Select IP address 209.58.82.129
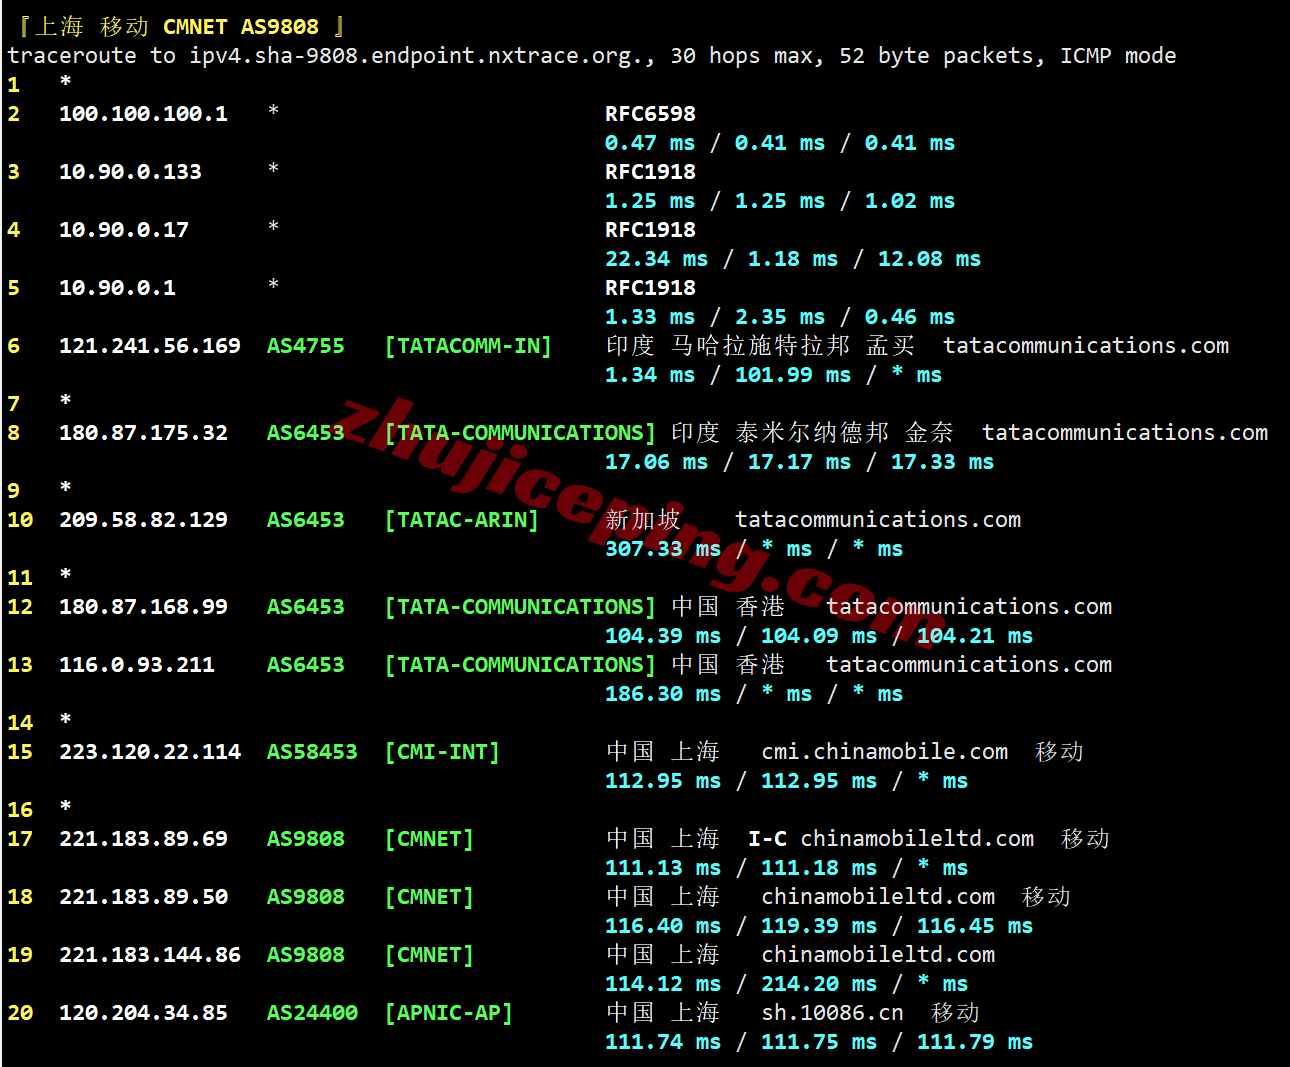 [x=143, y=520]
